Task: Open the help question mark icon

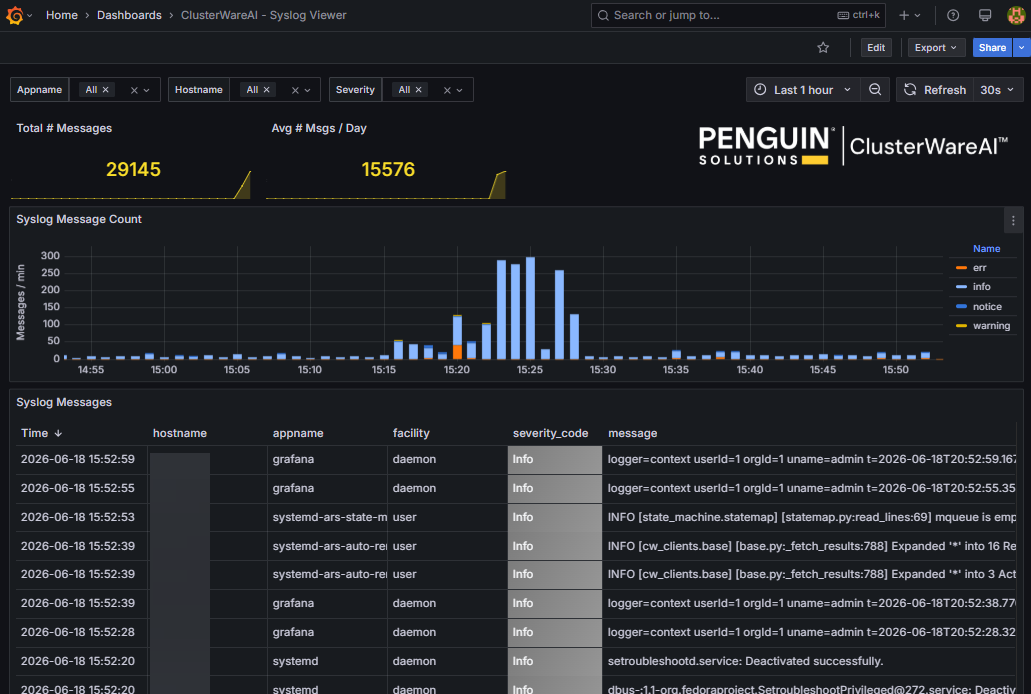Action: pyautogui.click(x=953, y=15)
